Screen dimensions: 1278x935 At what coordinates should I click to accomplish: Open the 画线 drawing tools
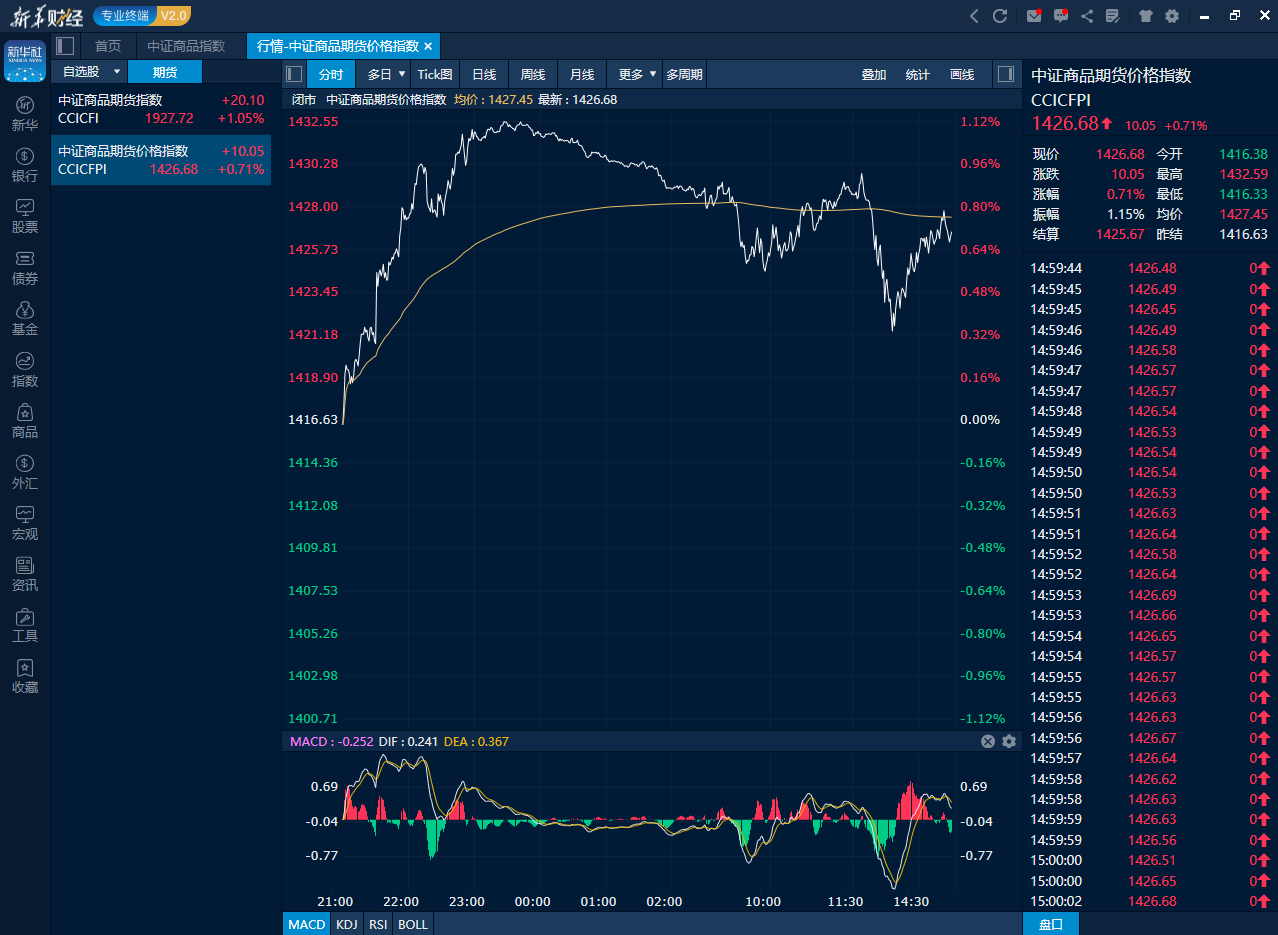tap(960, 73)
